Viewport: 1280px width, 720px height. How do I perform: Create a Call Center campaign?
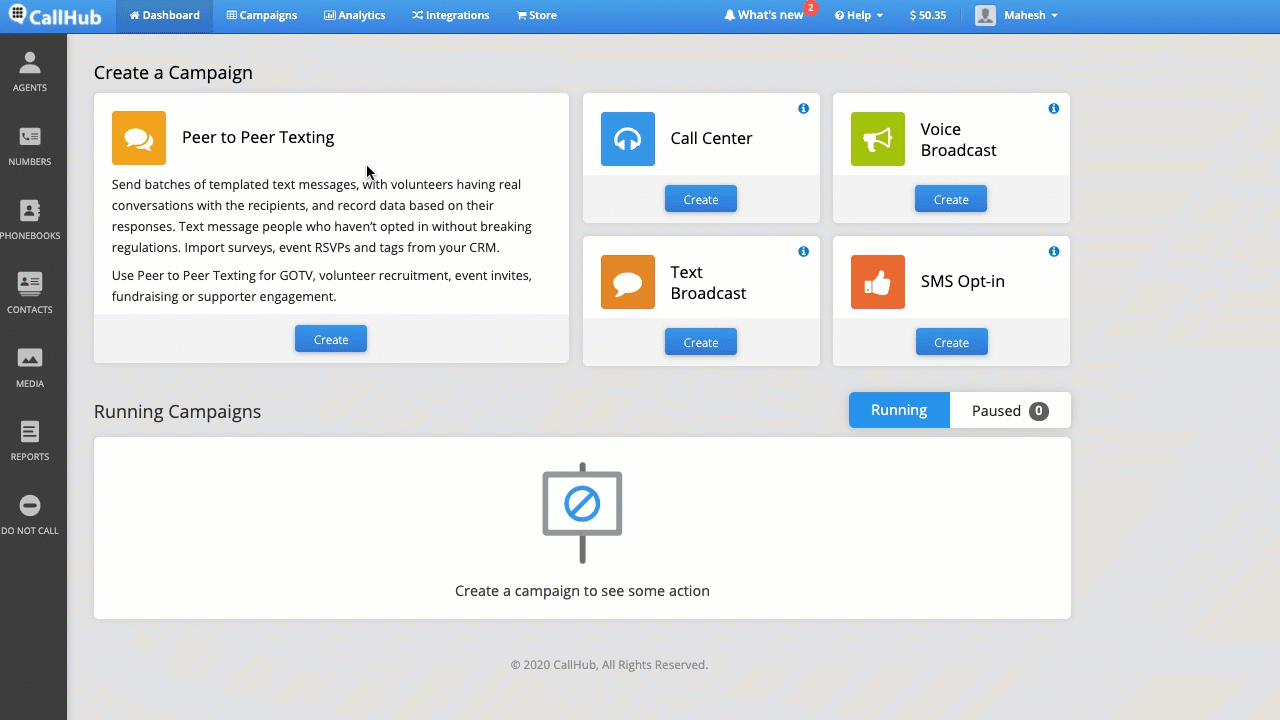coord(701,199)
